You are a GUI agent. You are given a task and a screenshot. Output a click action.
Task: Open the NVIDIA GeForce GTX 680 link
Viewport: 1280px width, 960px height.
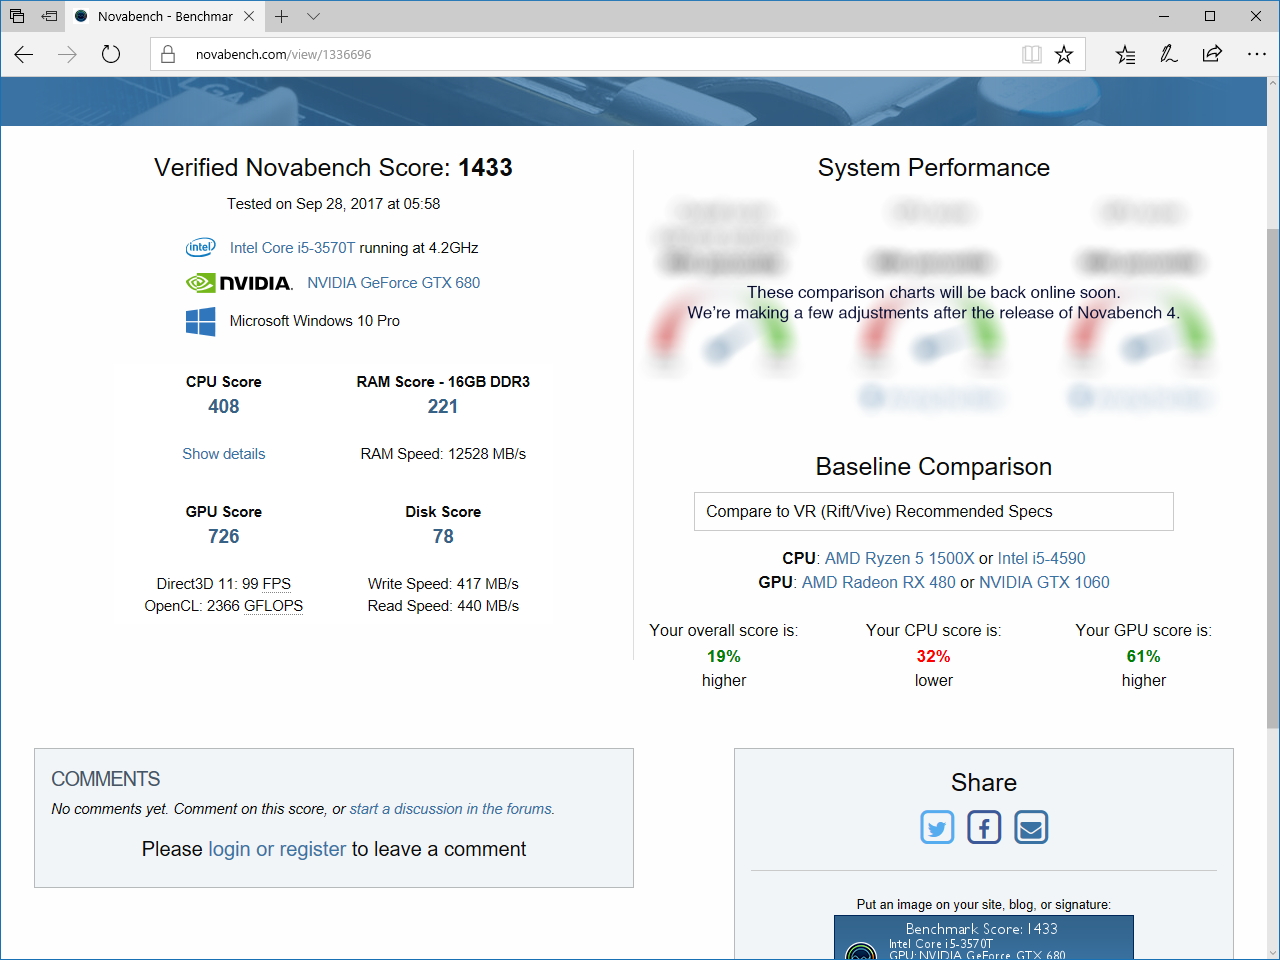coord(394,283)
